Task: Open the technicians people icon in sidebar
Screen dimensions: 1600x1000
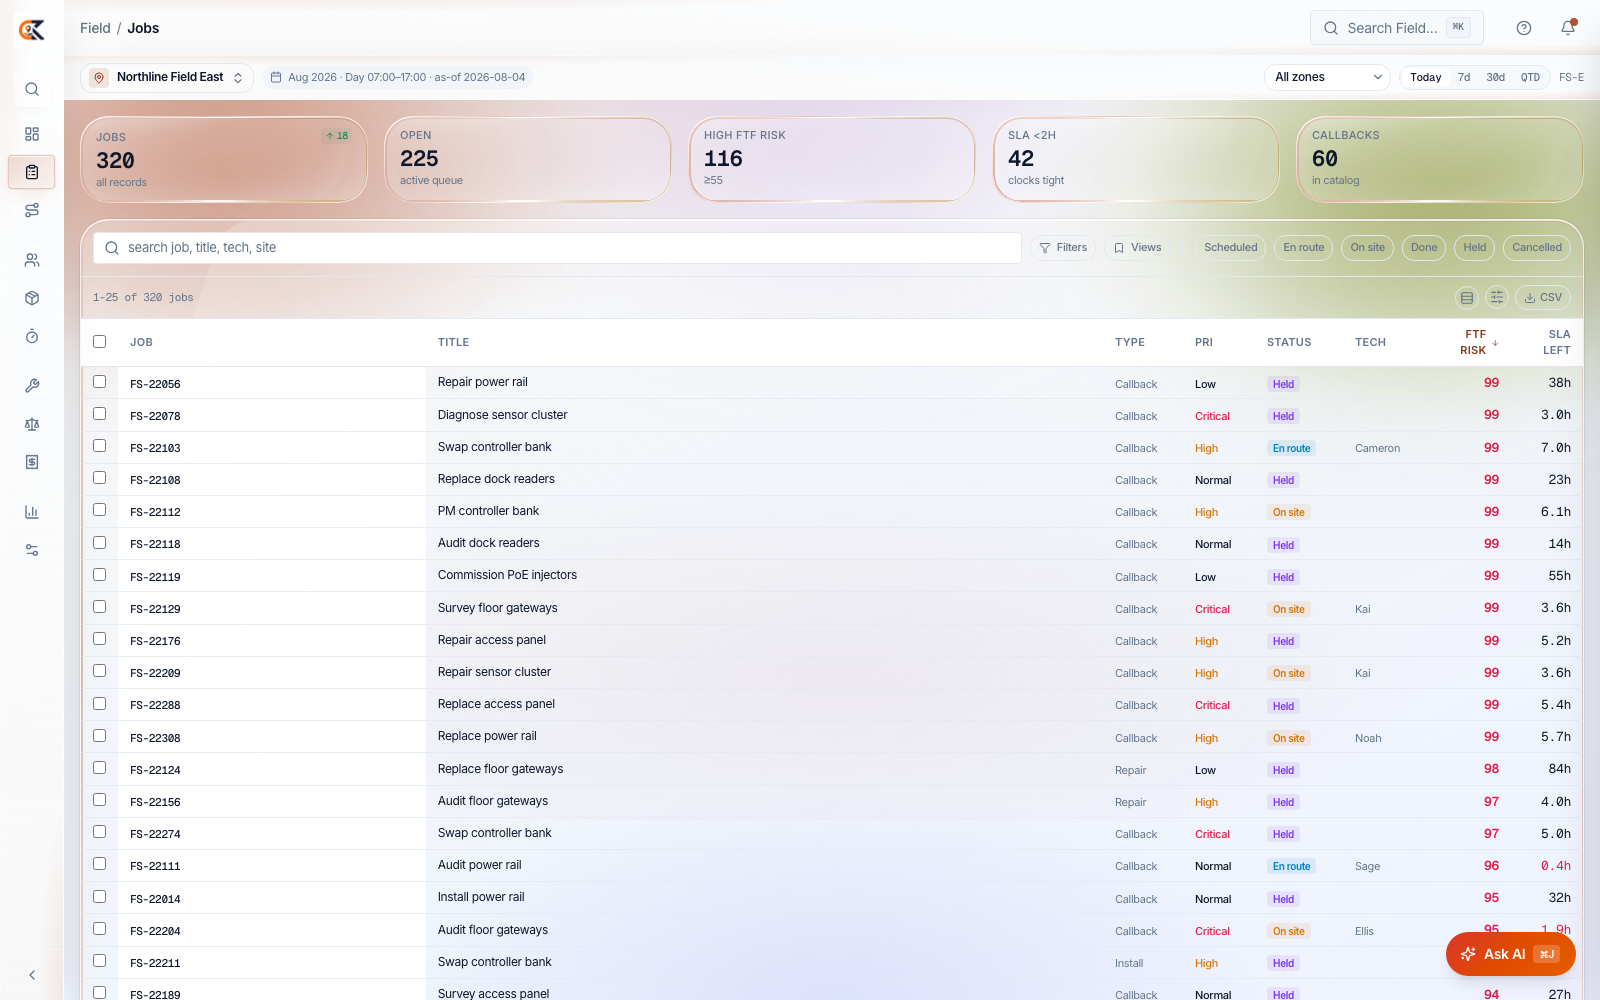Action: (x=32, y=260)
